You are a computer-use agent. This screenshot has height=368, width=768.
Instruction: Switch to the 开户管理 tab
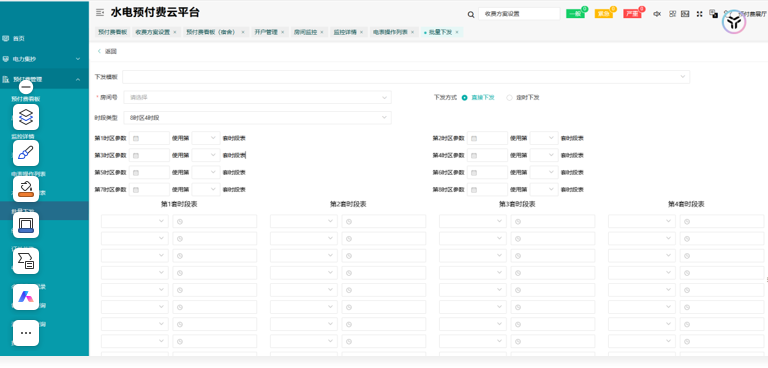(x=266, y=32)
